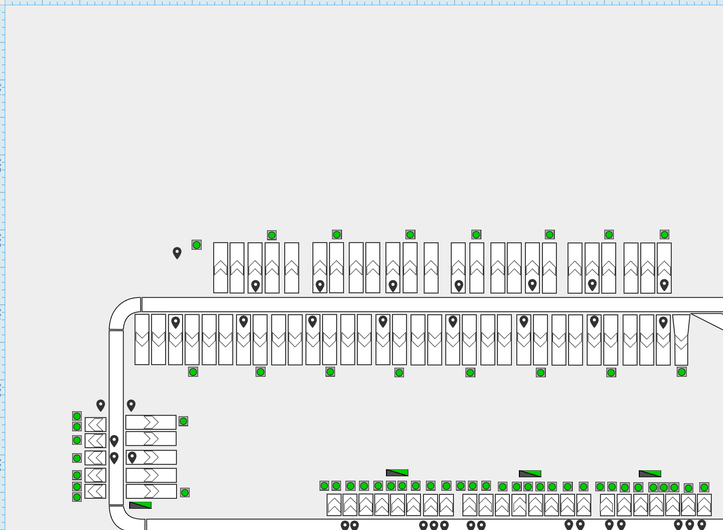The height and width of the screenshot is (530, 723).
Task: Click the green indicator beside the isolated top-left pin
Action: (x=197, y=244)
